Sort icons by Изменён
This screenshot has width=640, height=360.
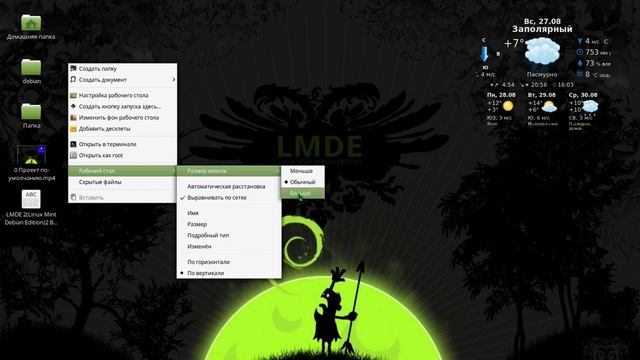coord(229,247)
